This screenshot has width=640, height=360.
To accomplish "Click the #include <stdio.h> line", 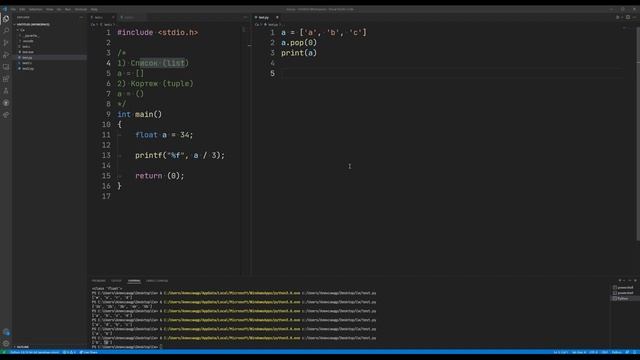I will [158, 33].
